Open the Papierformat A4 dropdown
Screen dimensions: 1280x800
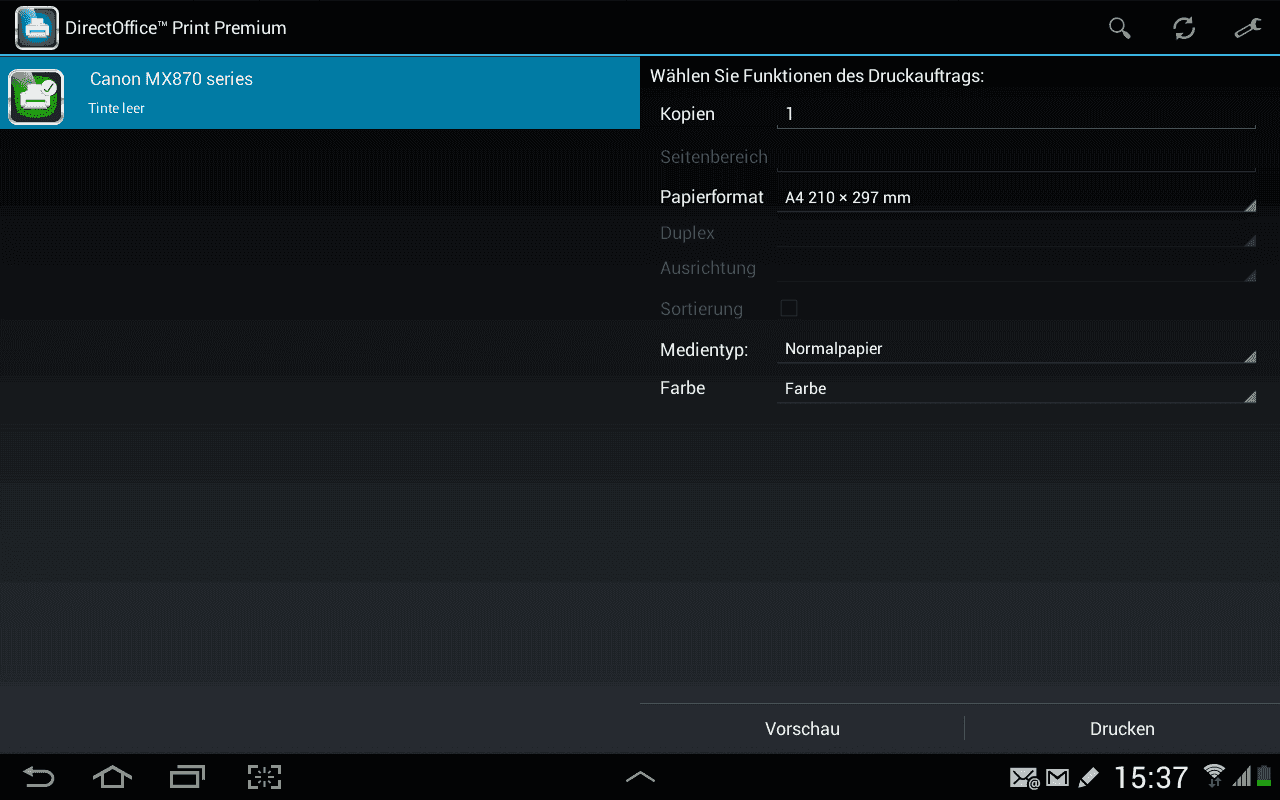coord(1016,197)
